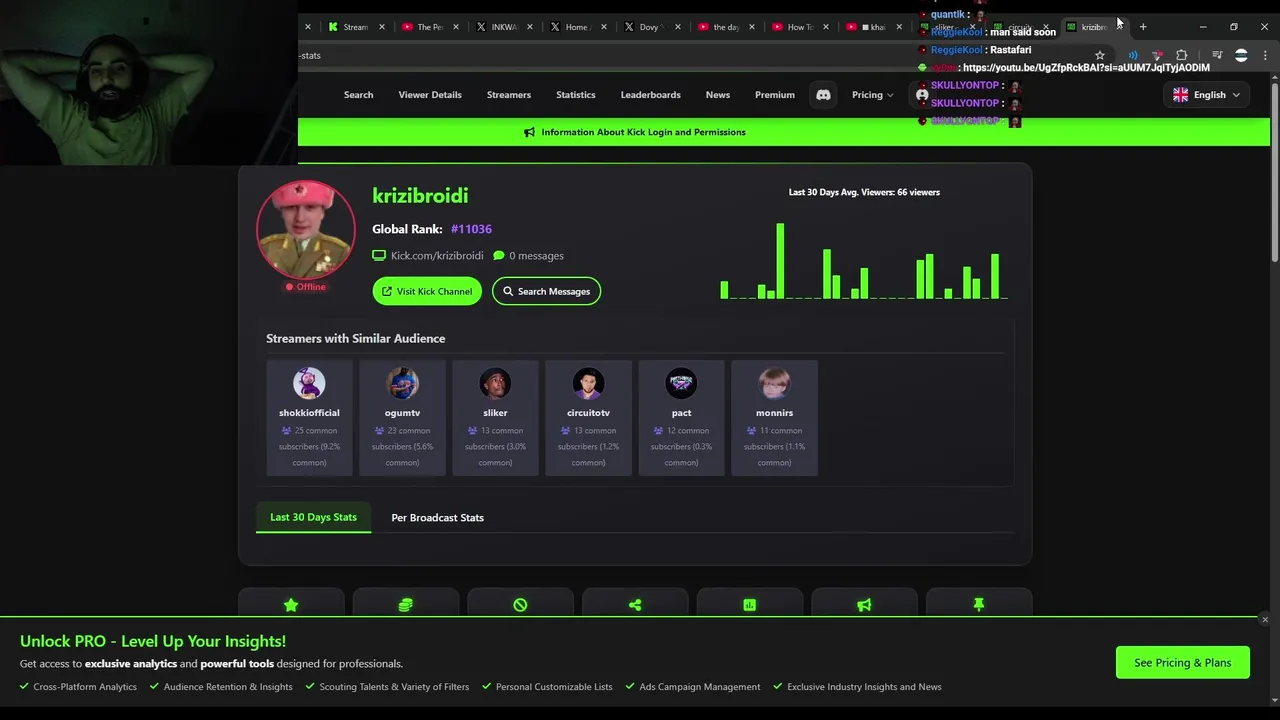Image resolution: width=1280 pixels, height=720 pixels.
Task: Click '0 messages' text
Action: tap(536, 256)
